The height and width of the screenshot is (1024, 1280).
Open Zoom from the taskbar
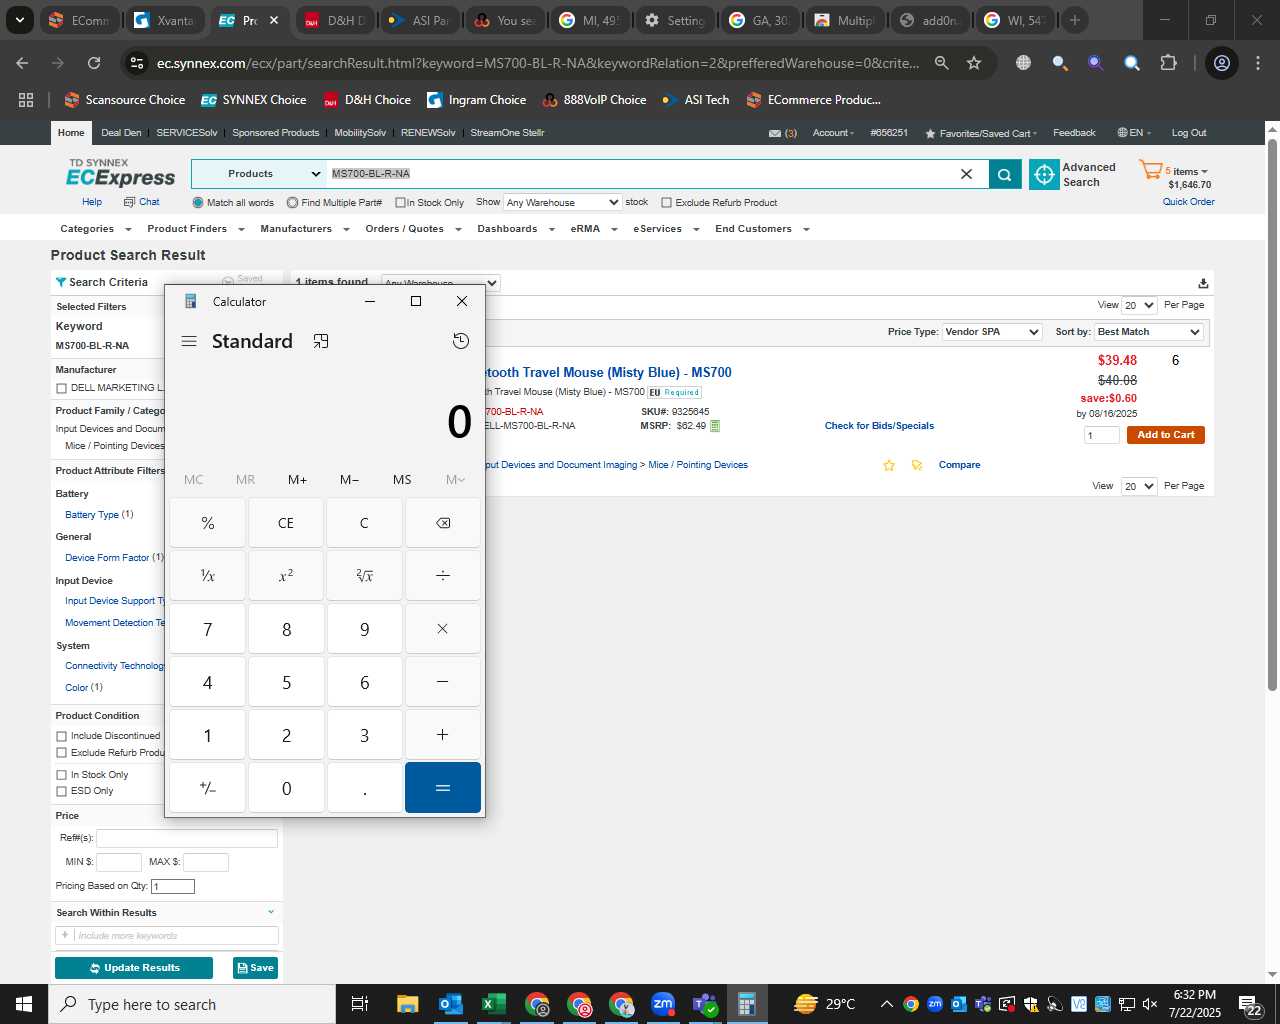[663, 1004]
